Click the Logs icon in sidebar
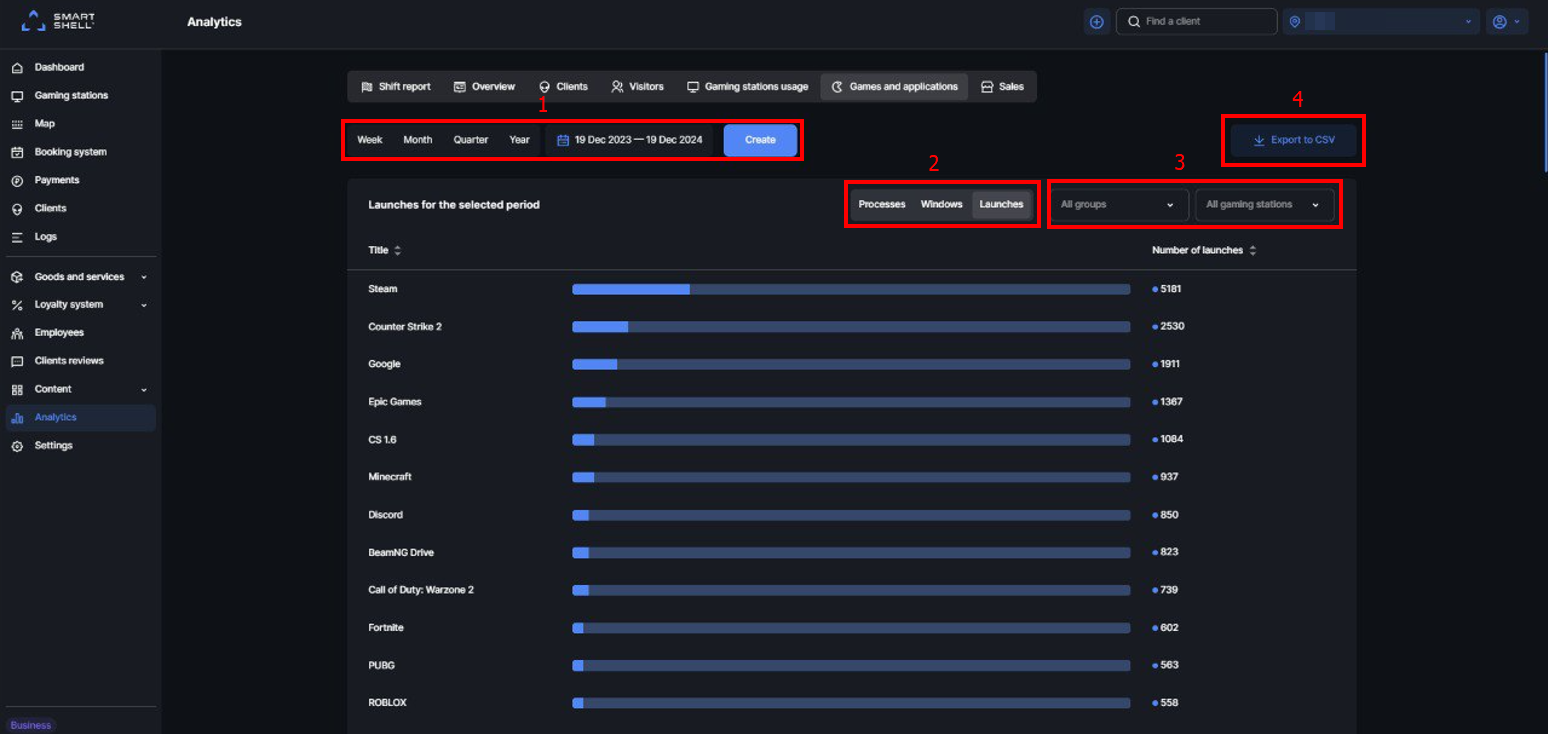1548x734 pixels. pyautogui.click(x=17, y=237)
